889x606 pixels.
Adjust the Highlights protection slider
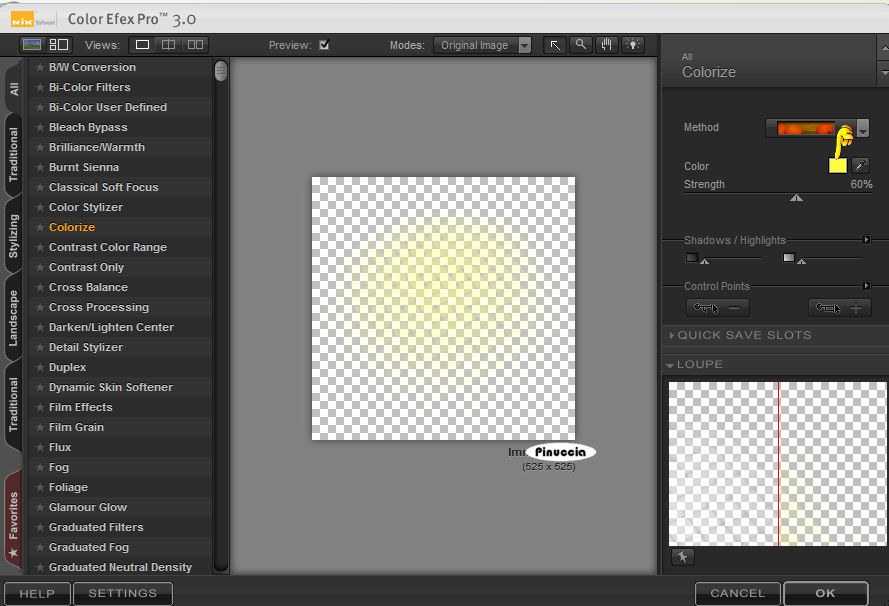point(801,261)
